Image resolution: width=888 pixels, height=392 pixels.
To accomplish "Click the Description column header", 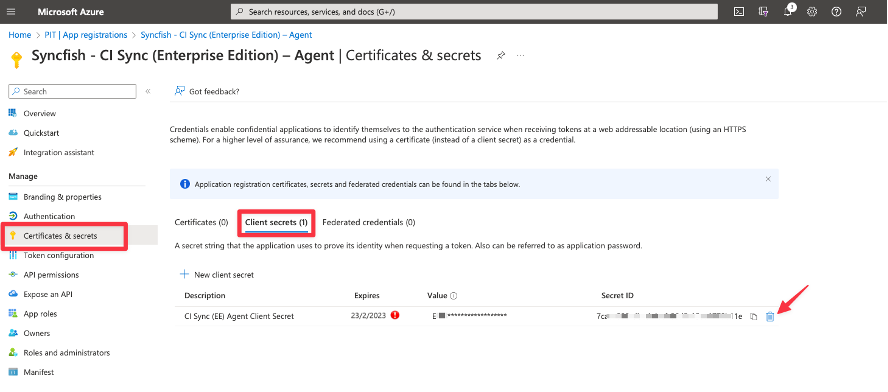I will tap(205, 296).
